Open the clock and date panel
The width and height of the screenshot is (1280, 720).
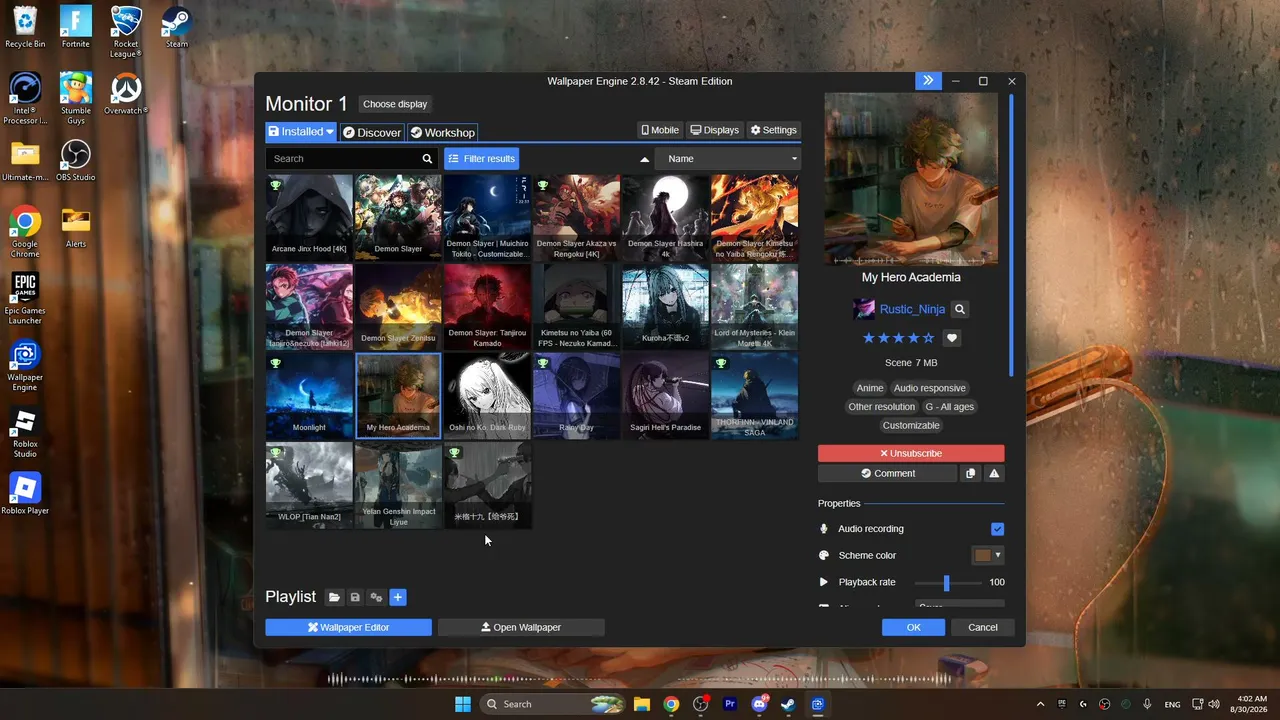(x=1251, y=704)
